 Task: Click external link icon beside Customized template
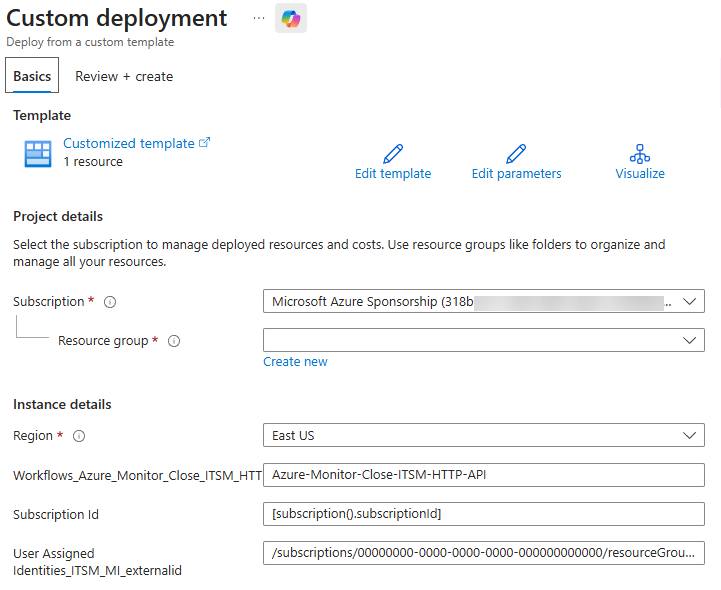point(205,143)
